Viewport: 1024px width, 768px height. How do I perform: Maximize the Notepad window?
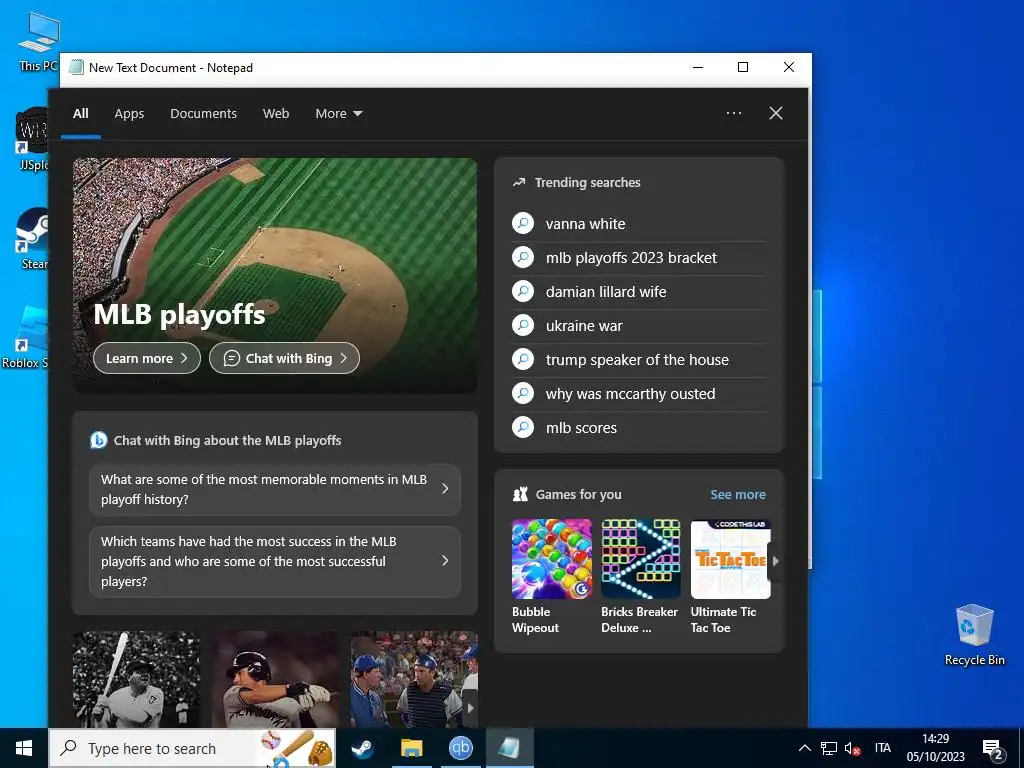pyautogui.click(x=743, y=67)
